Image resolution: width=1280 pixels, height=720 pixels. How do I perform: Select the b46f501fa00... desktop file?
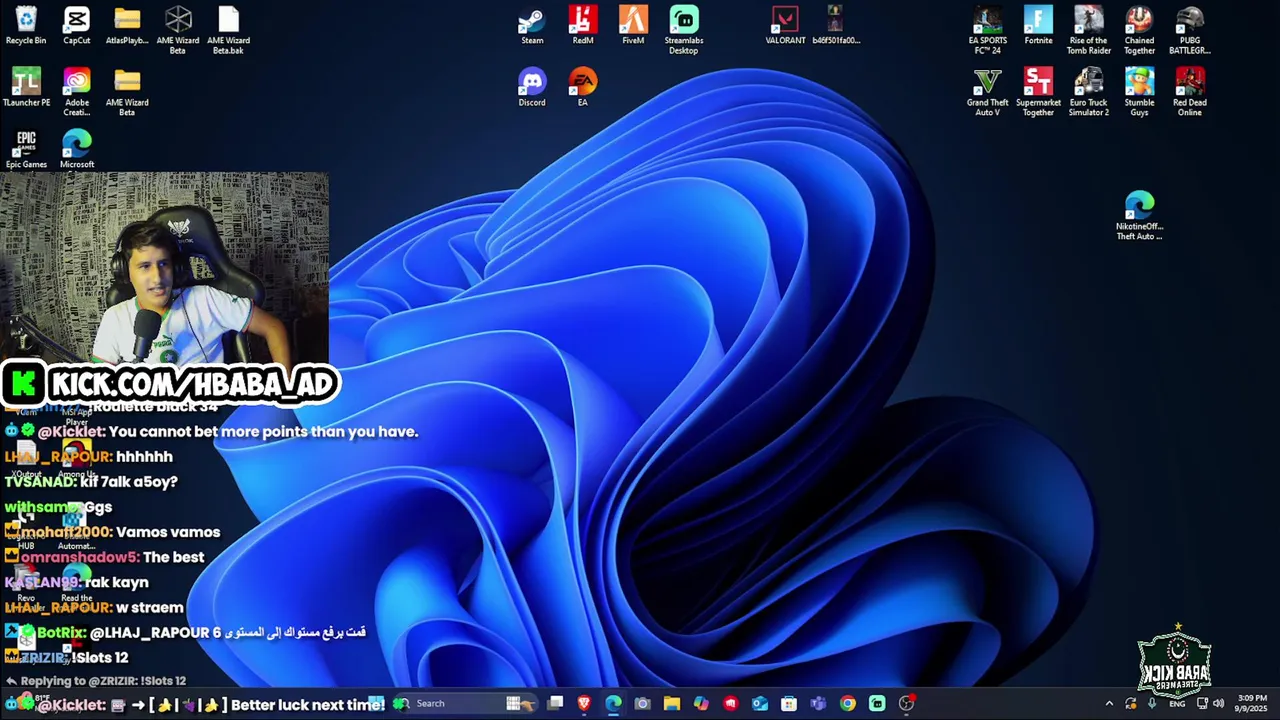(835, 25)
